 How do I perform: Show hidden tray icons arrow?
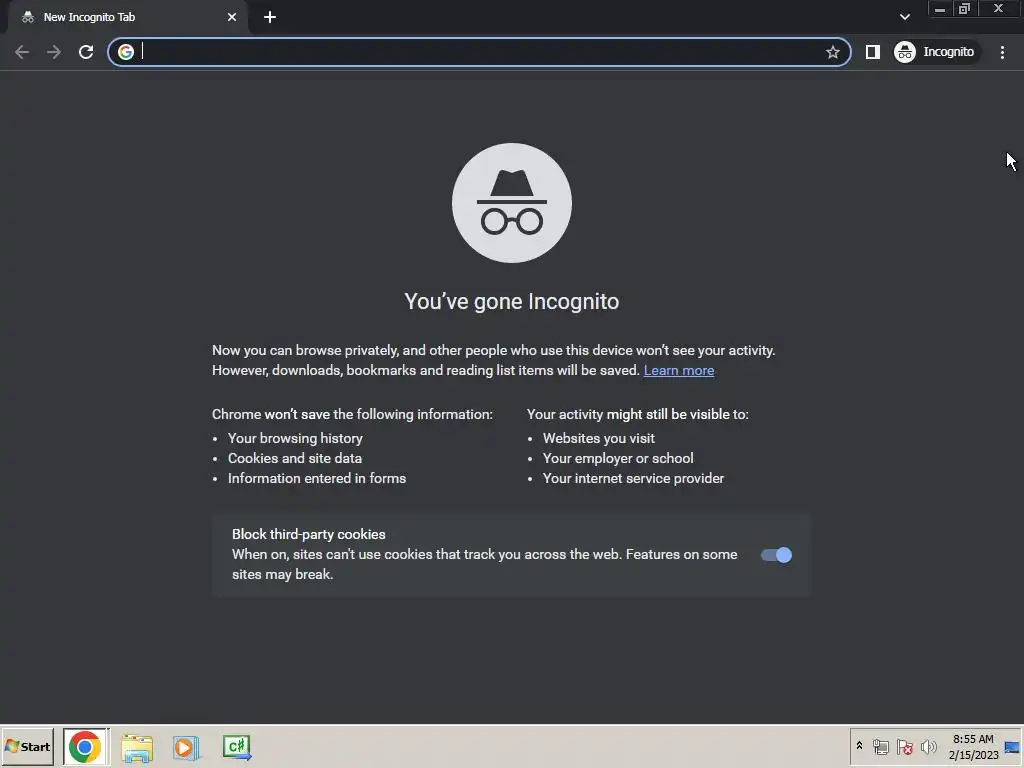[x=859, y=746]
